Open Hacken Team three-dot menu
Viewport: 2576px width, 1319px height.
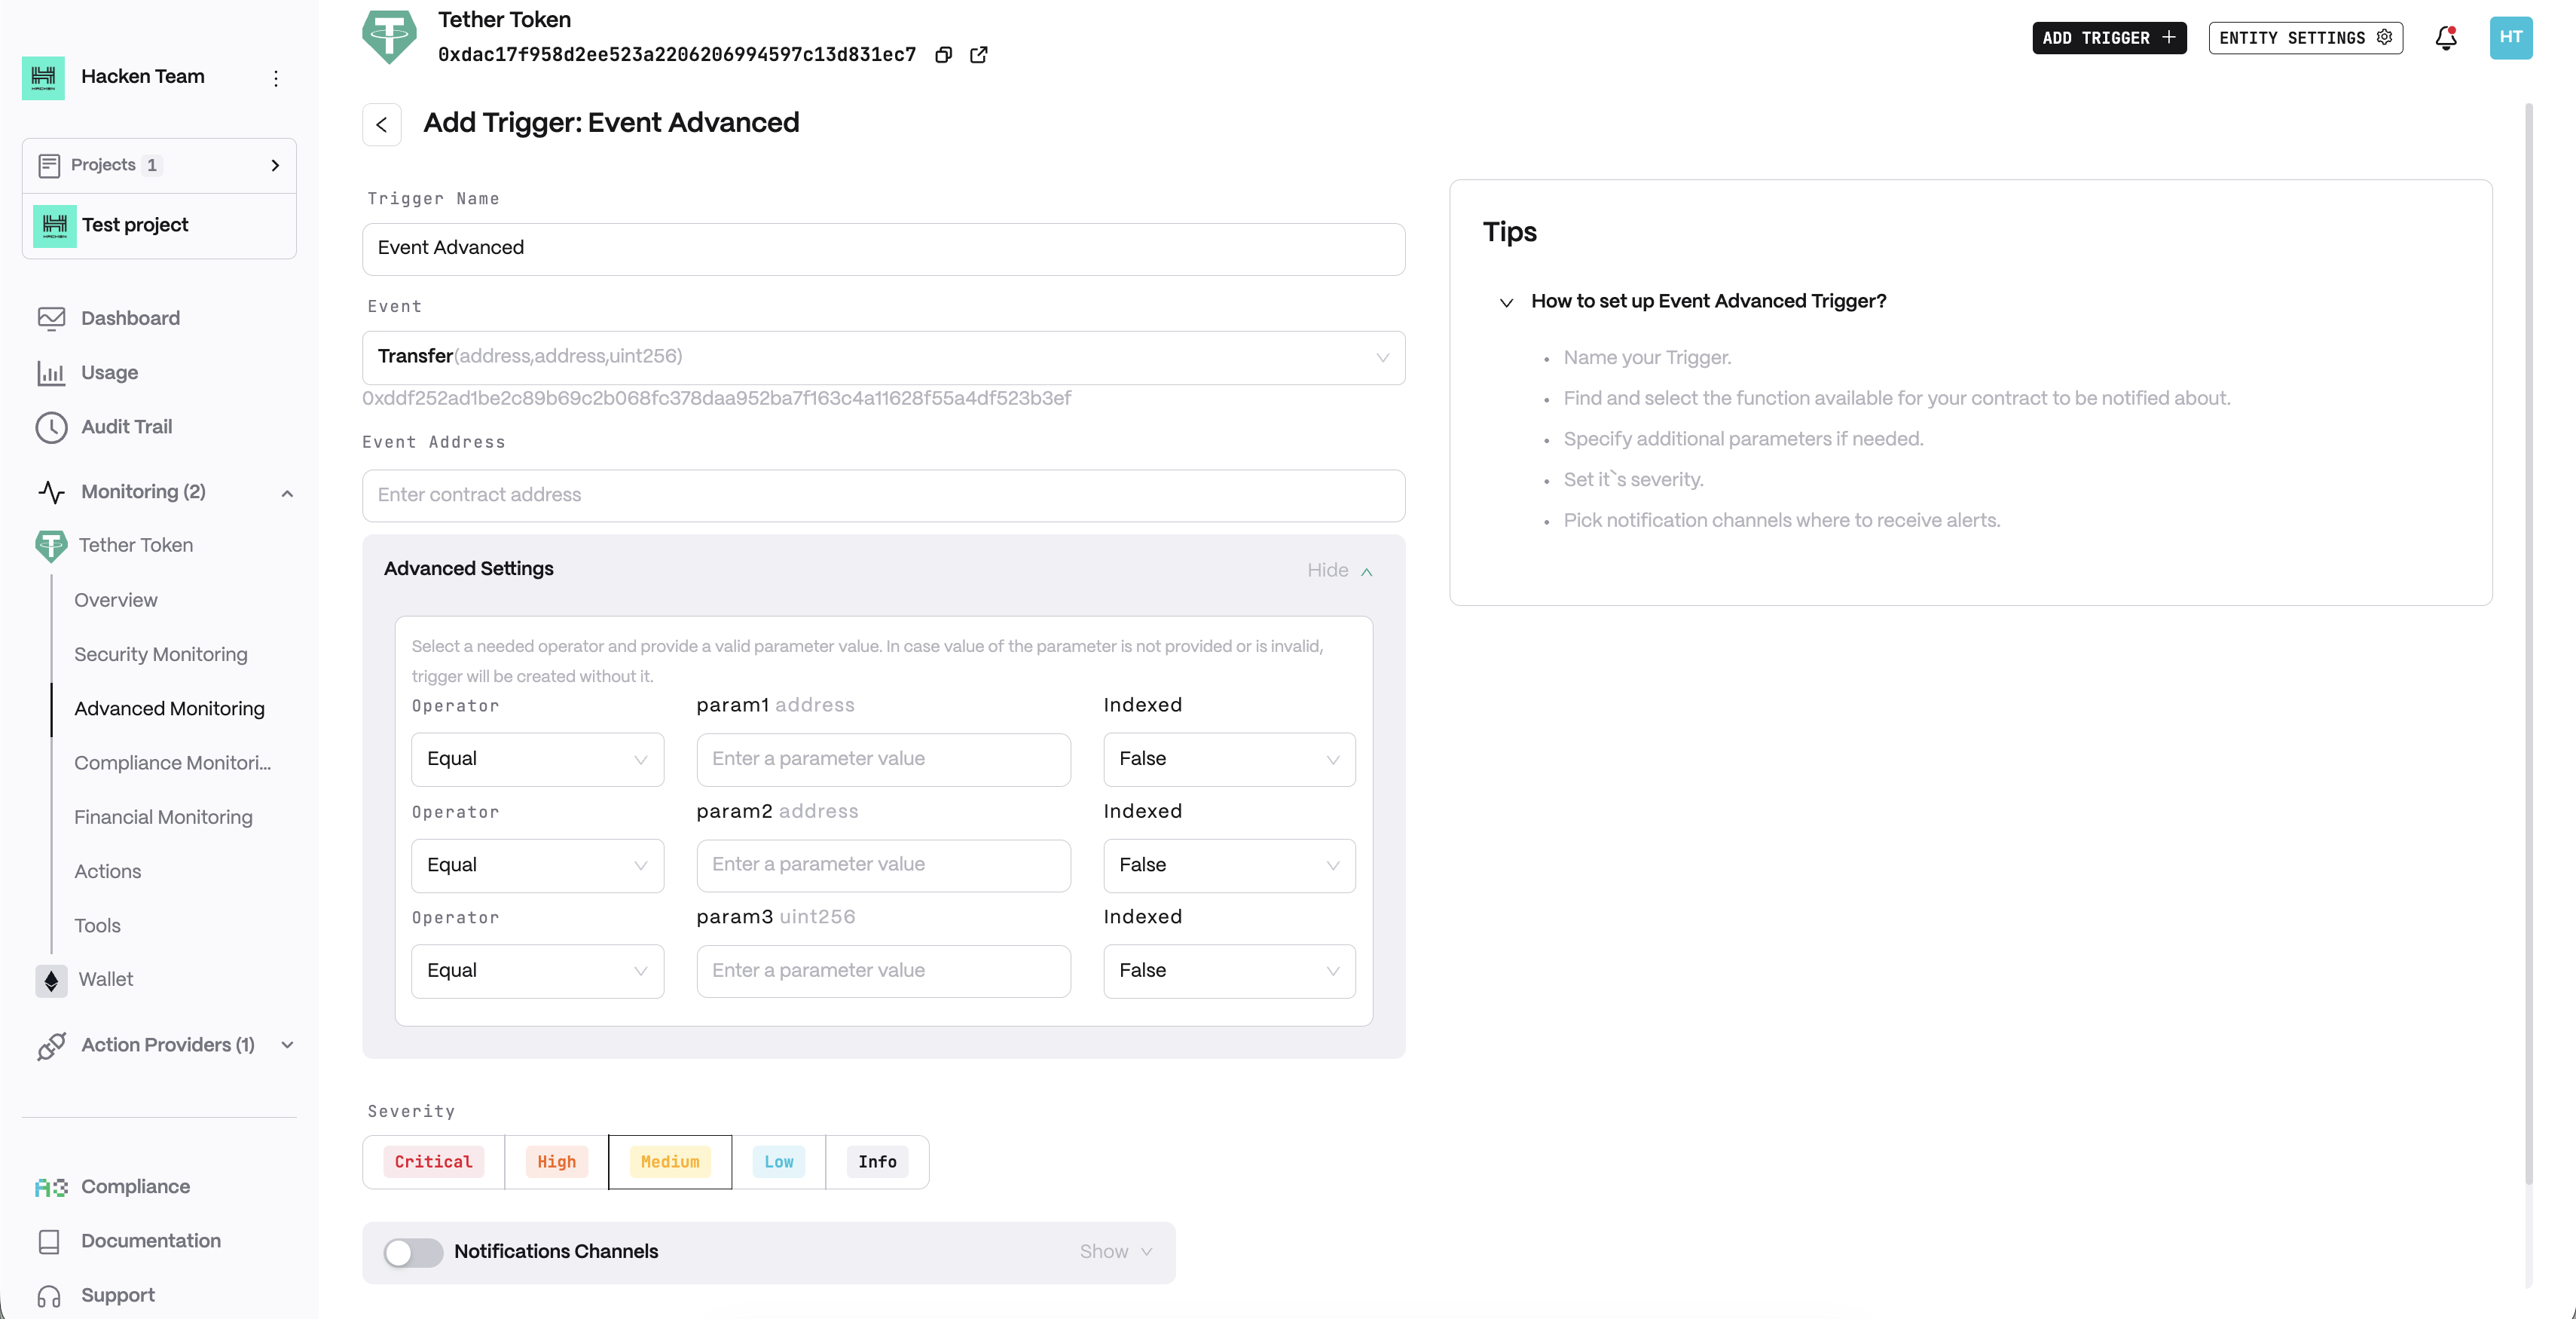coord(276,78)
